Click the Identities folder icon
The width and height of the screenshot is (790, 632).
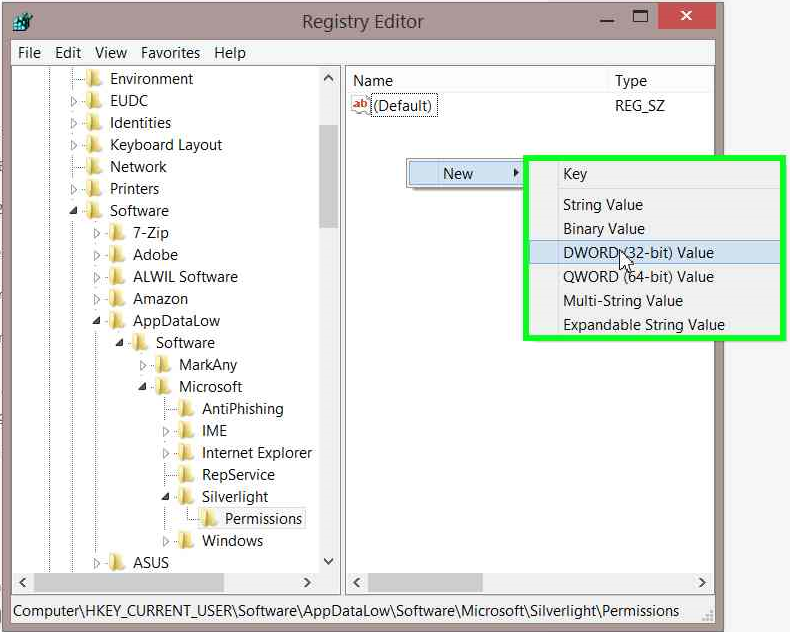point(94,122)
